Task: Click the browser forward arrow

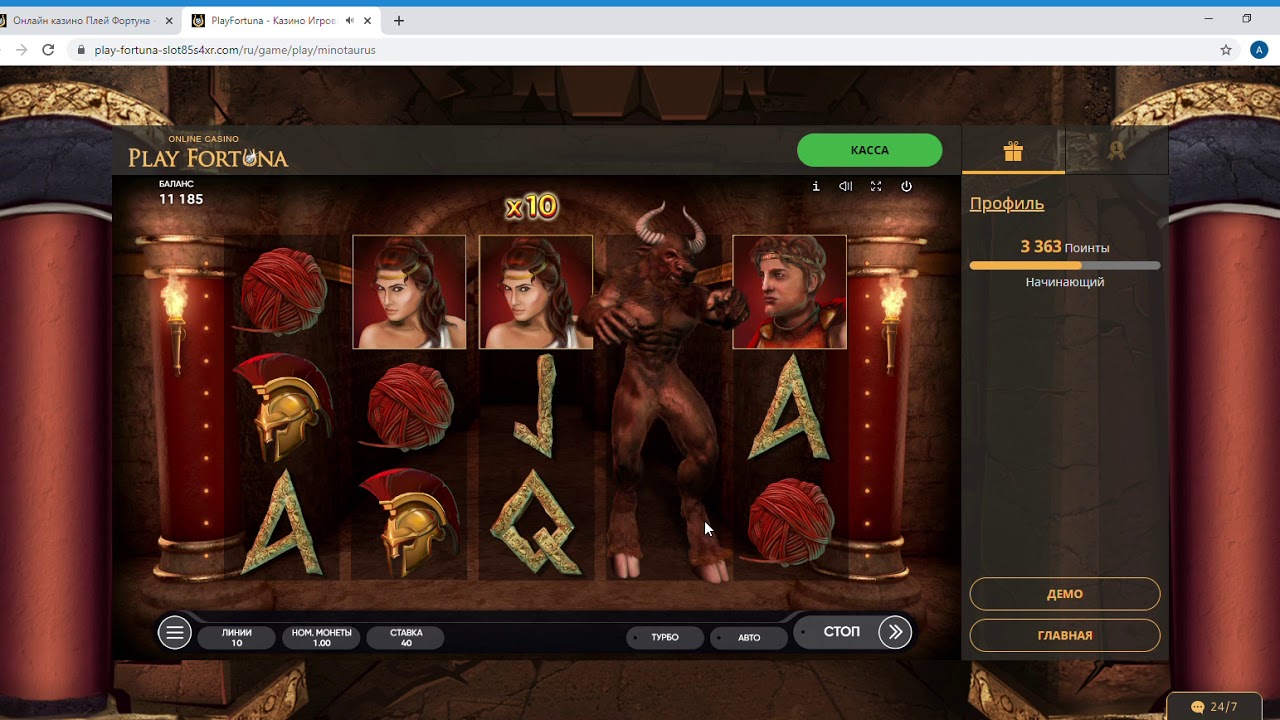Action: coord(21,49)
